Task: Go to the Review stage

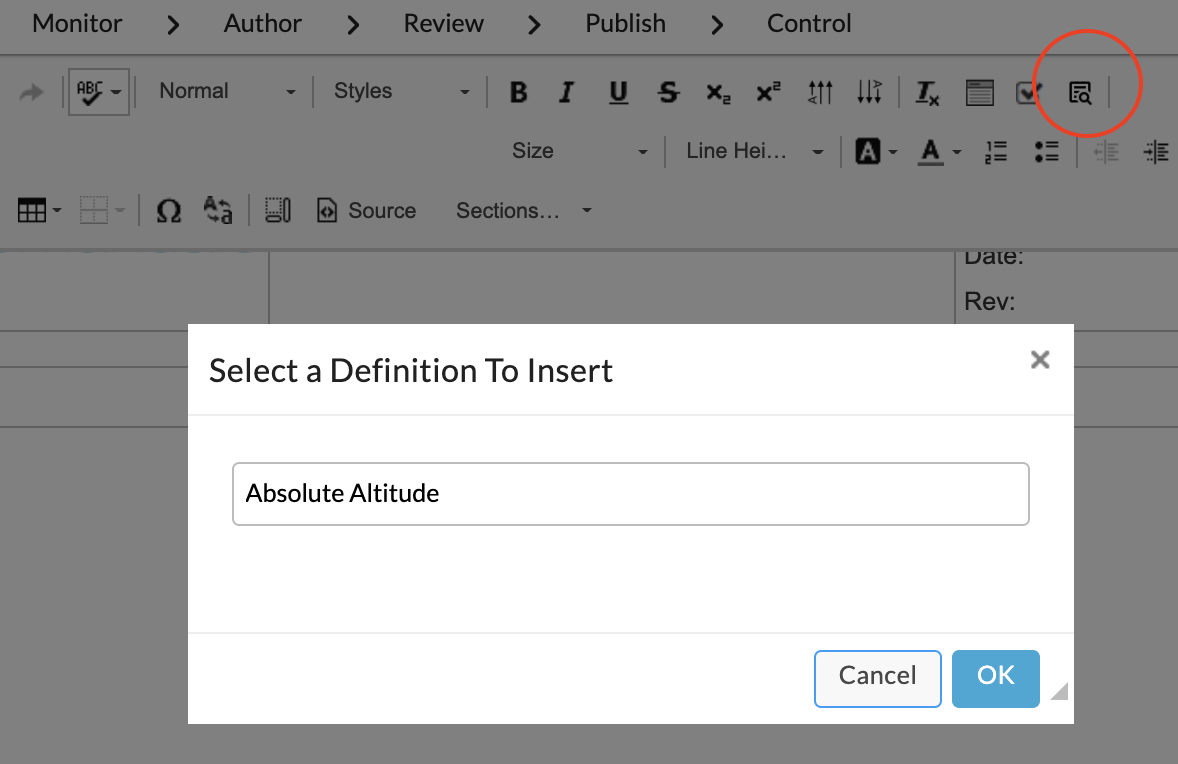Action: tap(443, 23)
